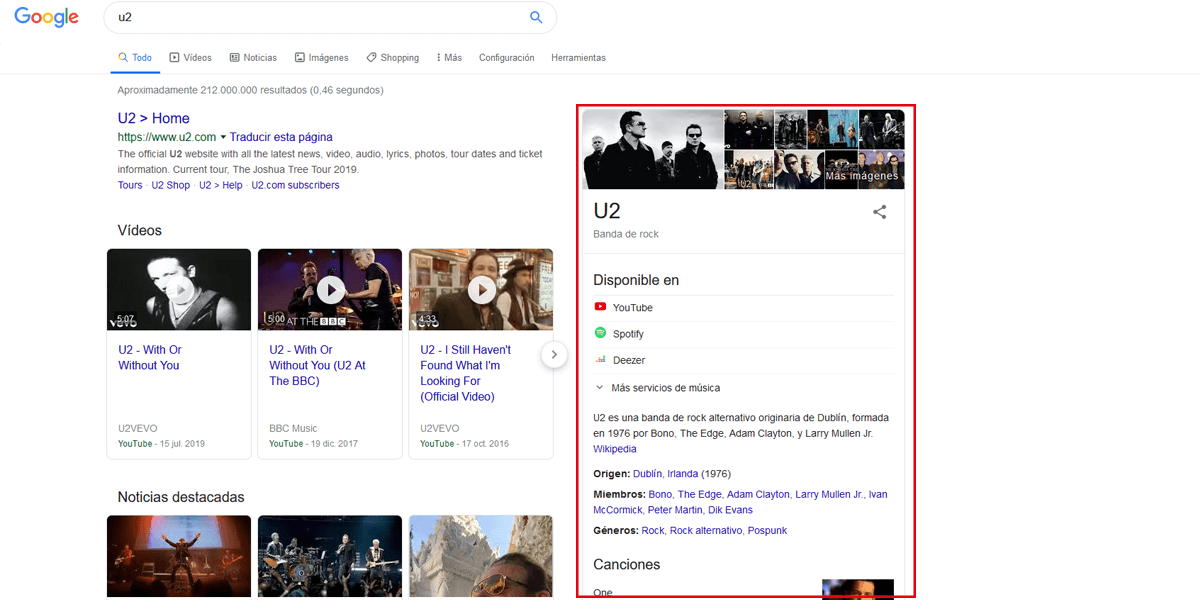Viewport: 1200px width, 600px height.
Task: Open the Tours sitelink
Action: coord(130,185)
